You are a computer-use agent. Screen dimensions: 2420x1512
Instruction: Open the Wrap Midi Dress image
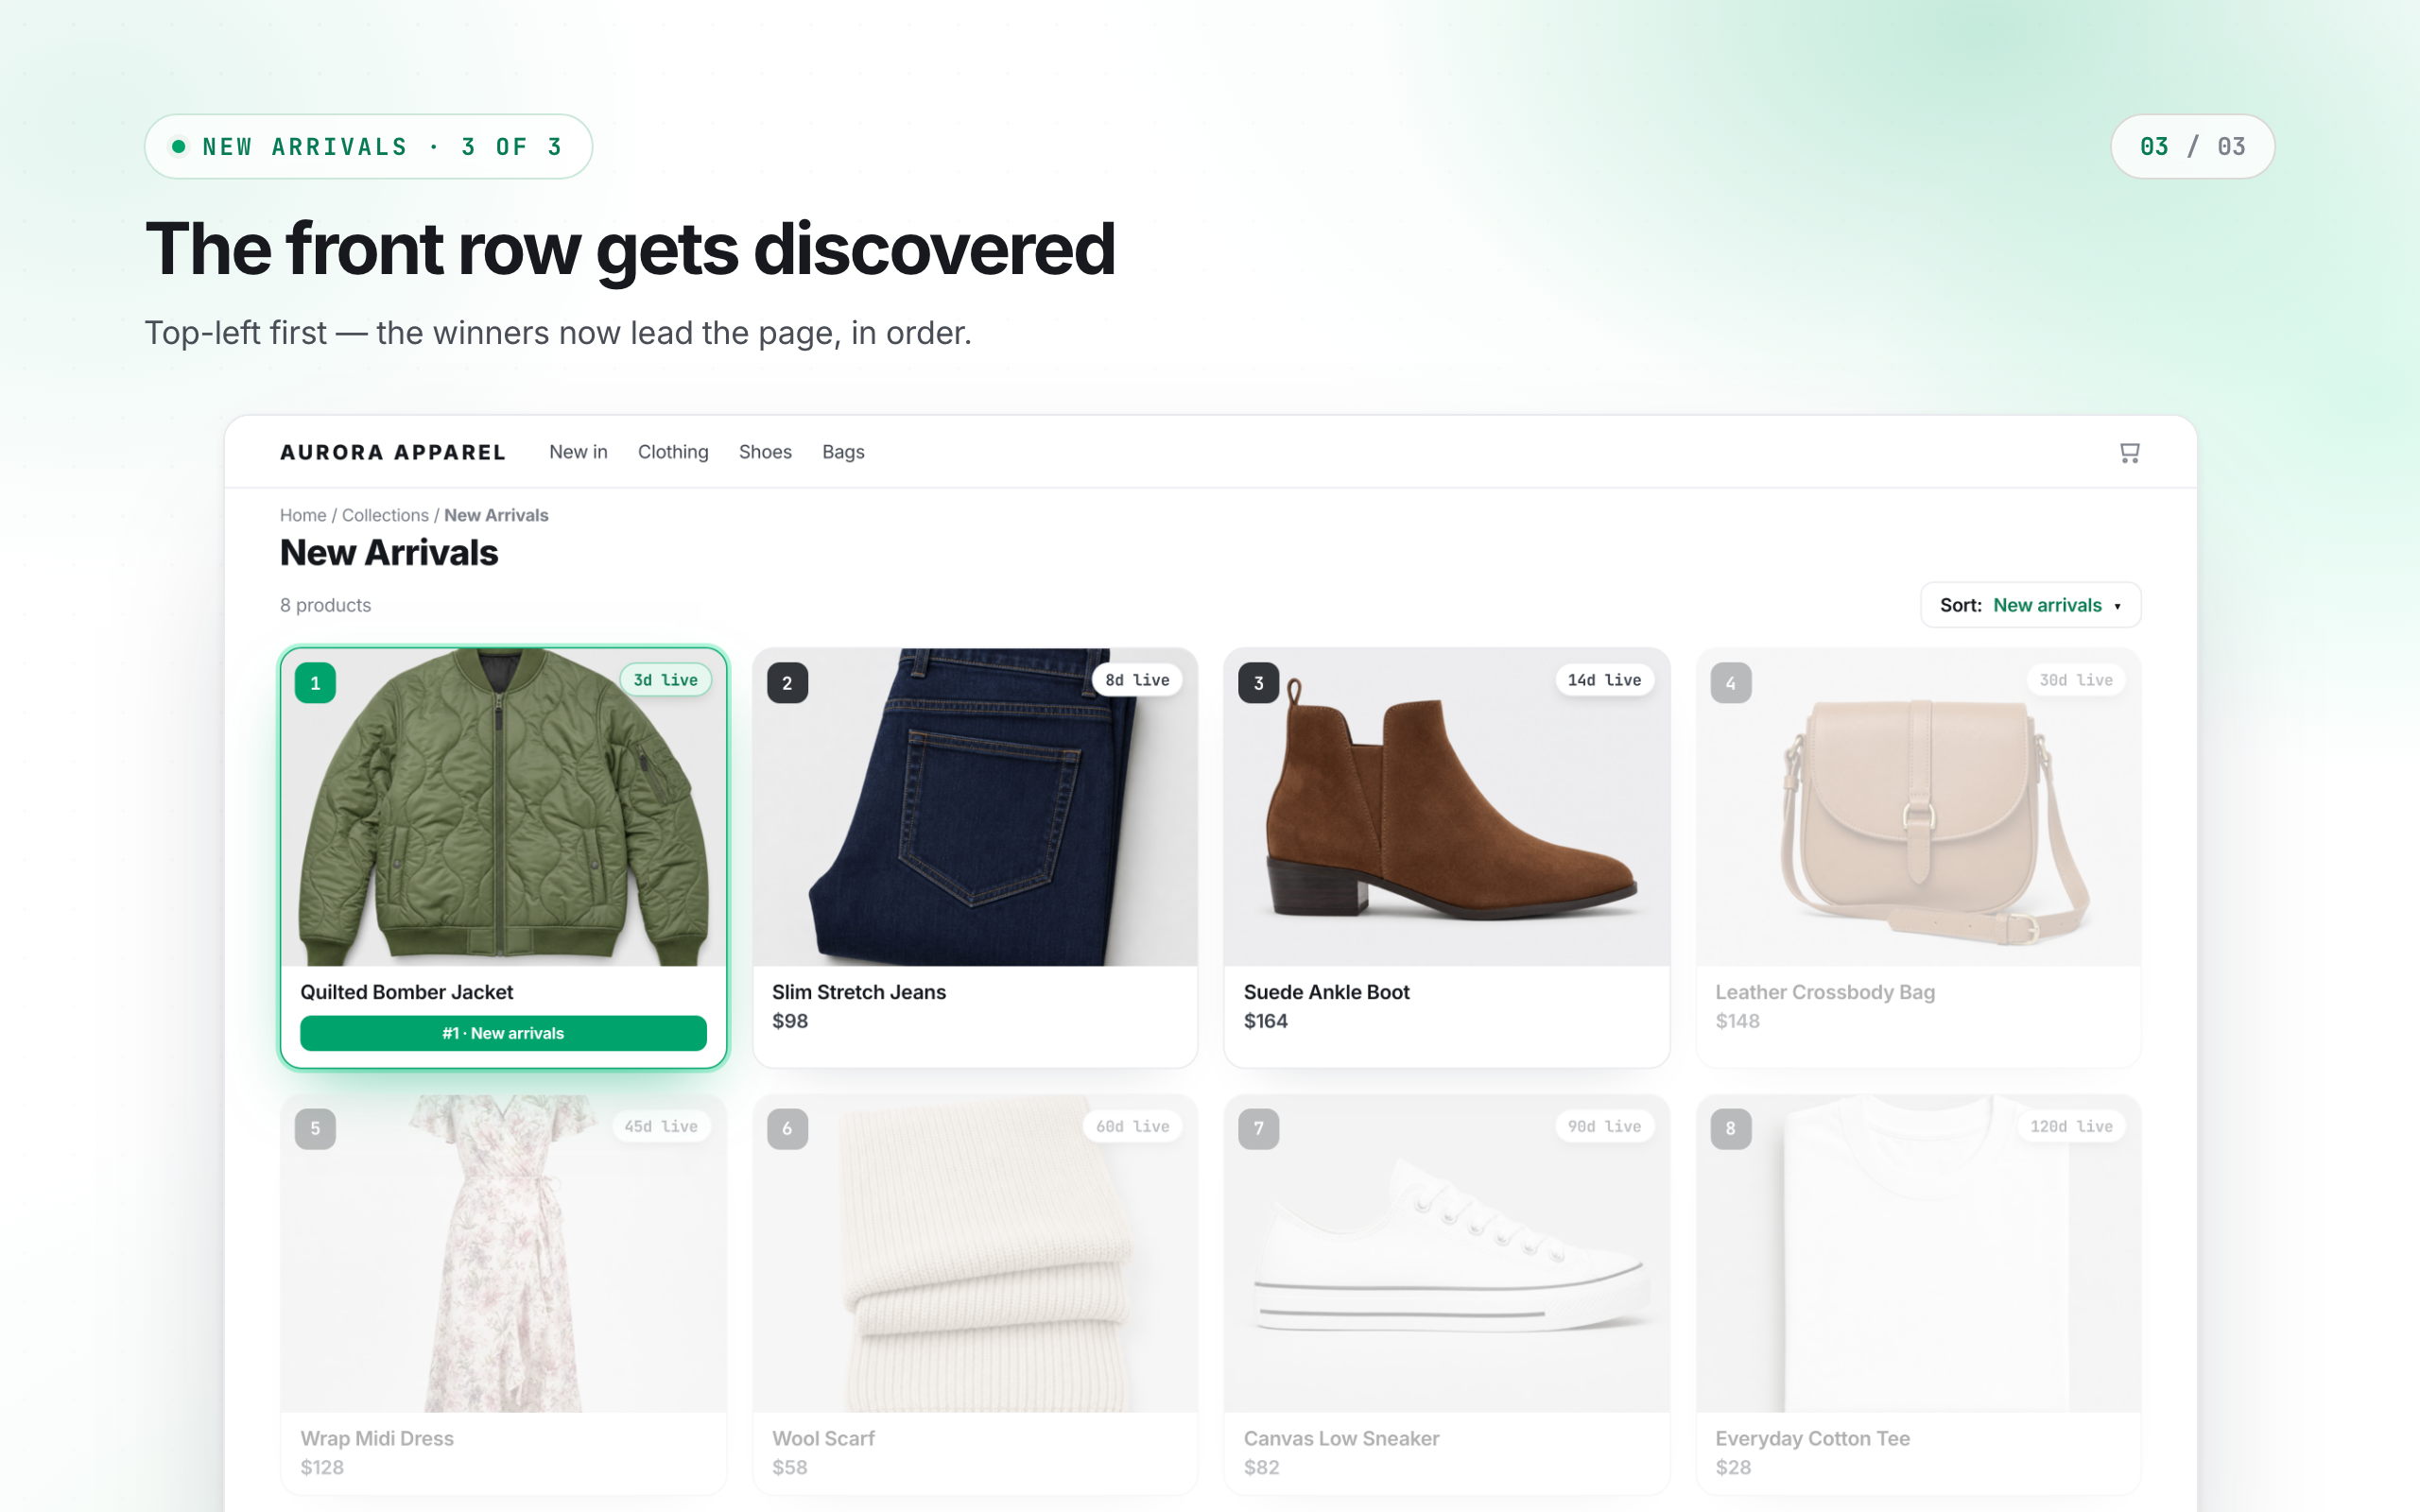pos(503,1254)
